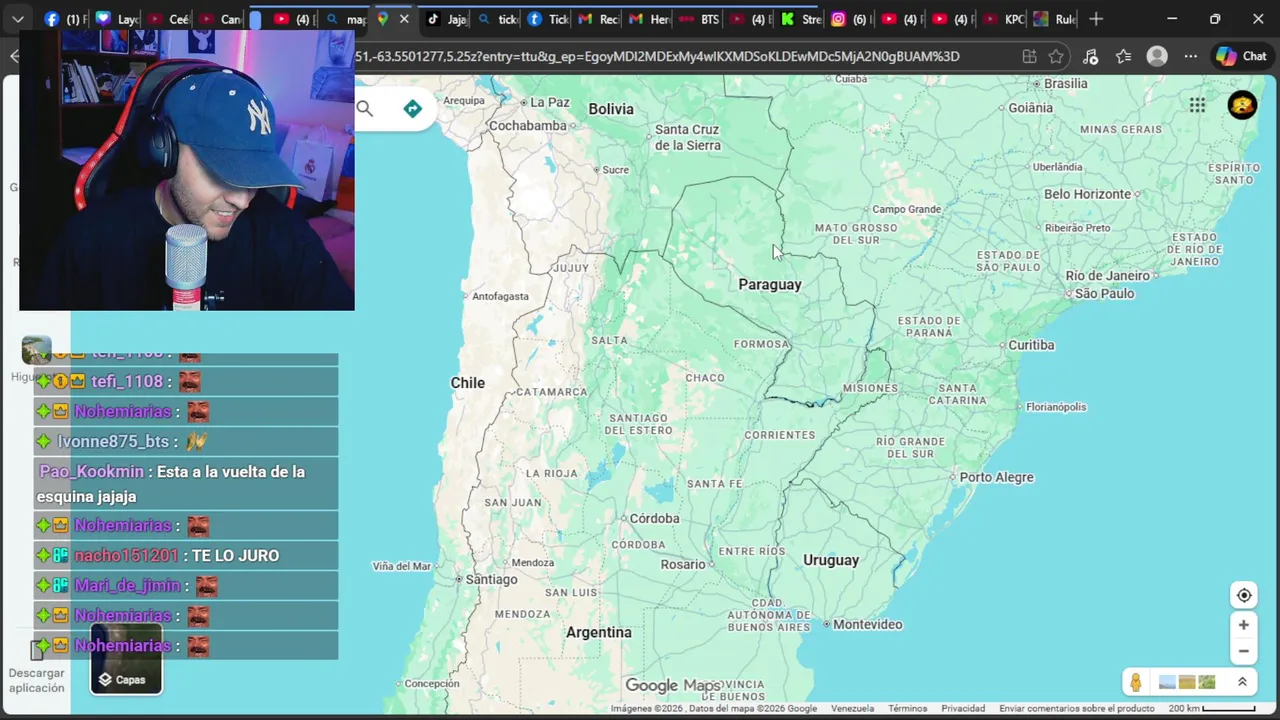
Task: Open the browser extensions icon
Action: [x=1091, y=56]
